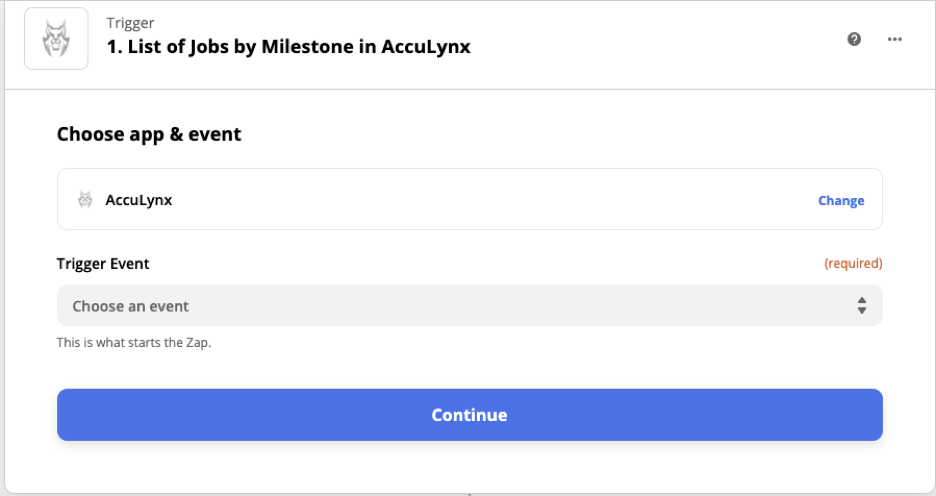
Task: Click the small AccuLynx icon in app row
Action: point(85,199)
